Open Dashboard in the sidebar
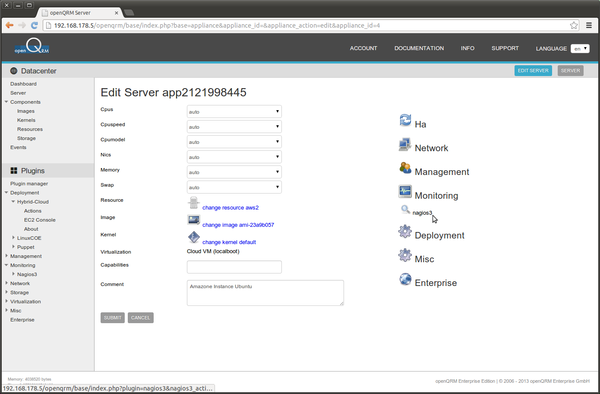600x394 pixels. pyautogui.click(x=23, y=84)
